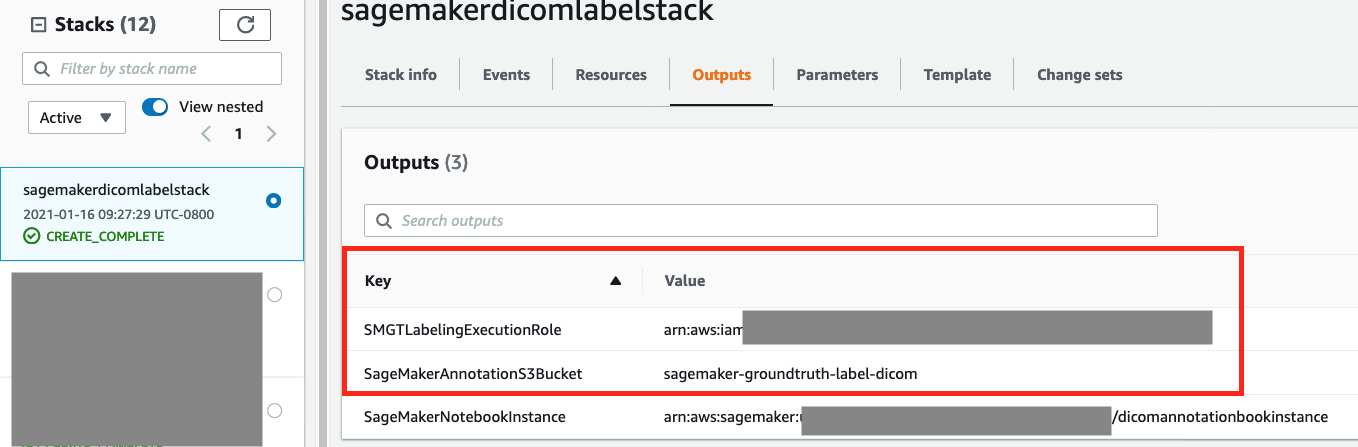Click the refresh stacks icon button
Viewport: 1358px width, 447px height.
click(245, 25)
